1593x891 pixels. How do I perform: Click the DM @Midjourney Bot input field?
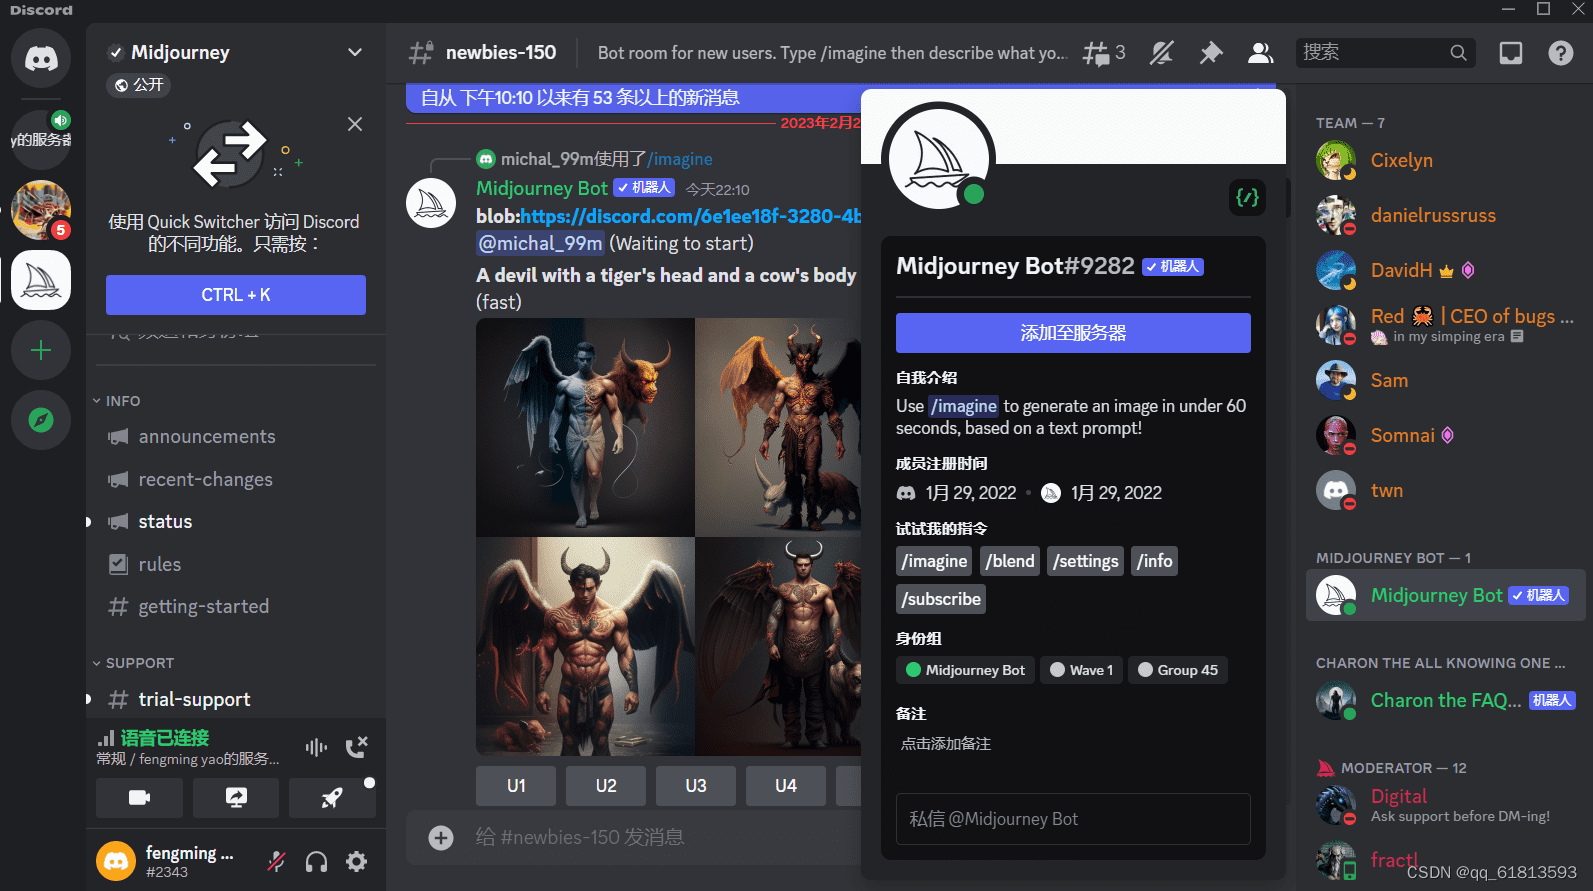[x=1073, y=819]
